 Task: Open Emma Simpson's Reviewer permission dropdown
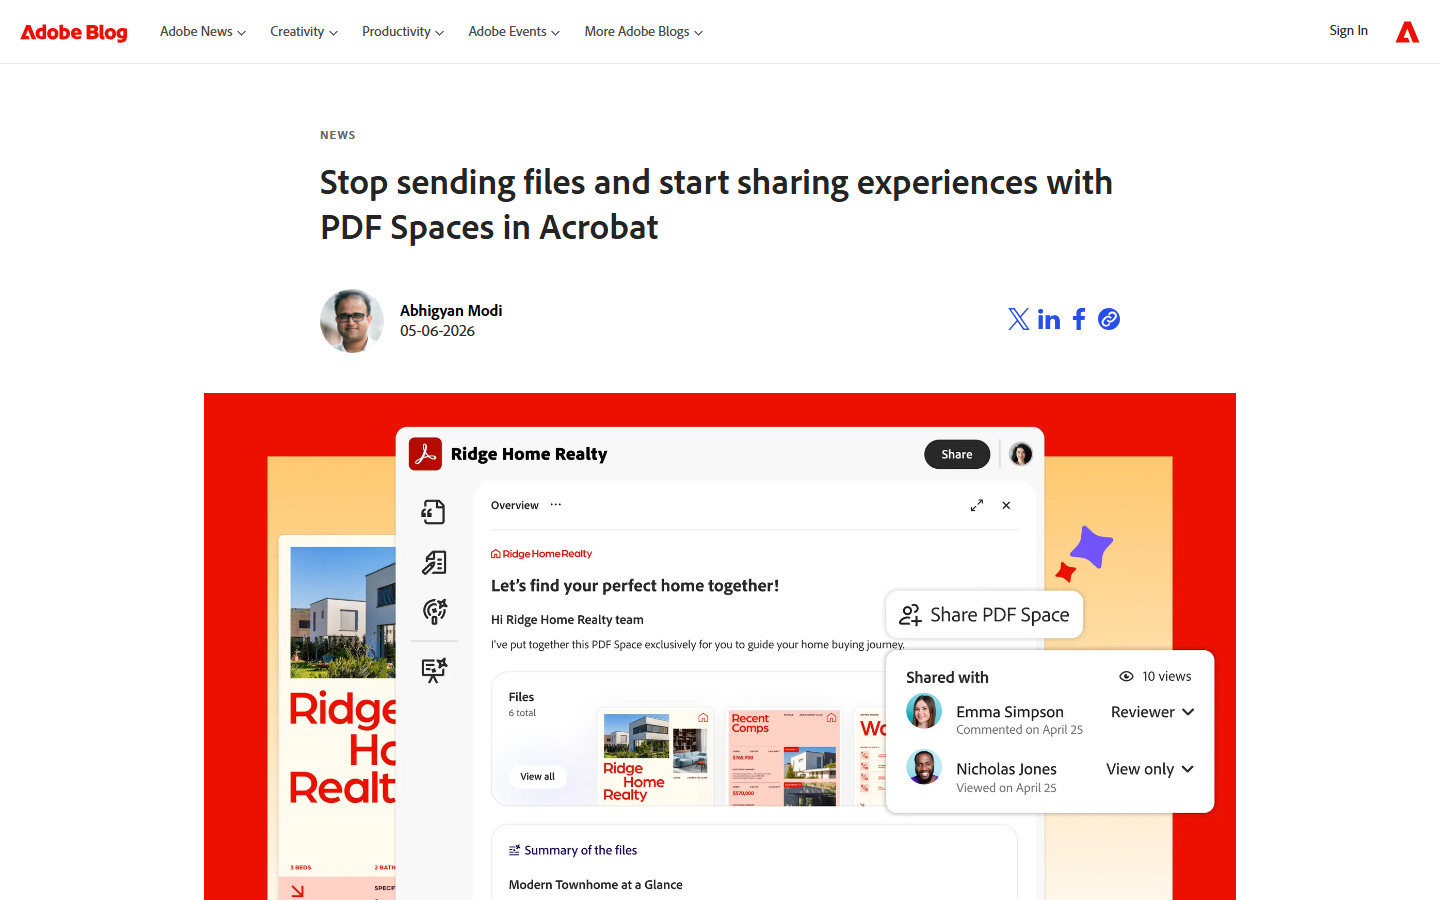[1153, 712]
